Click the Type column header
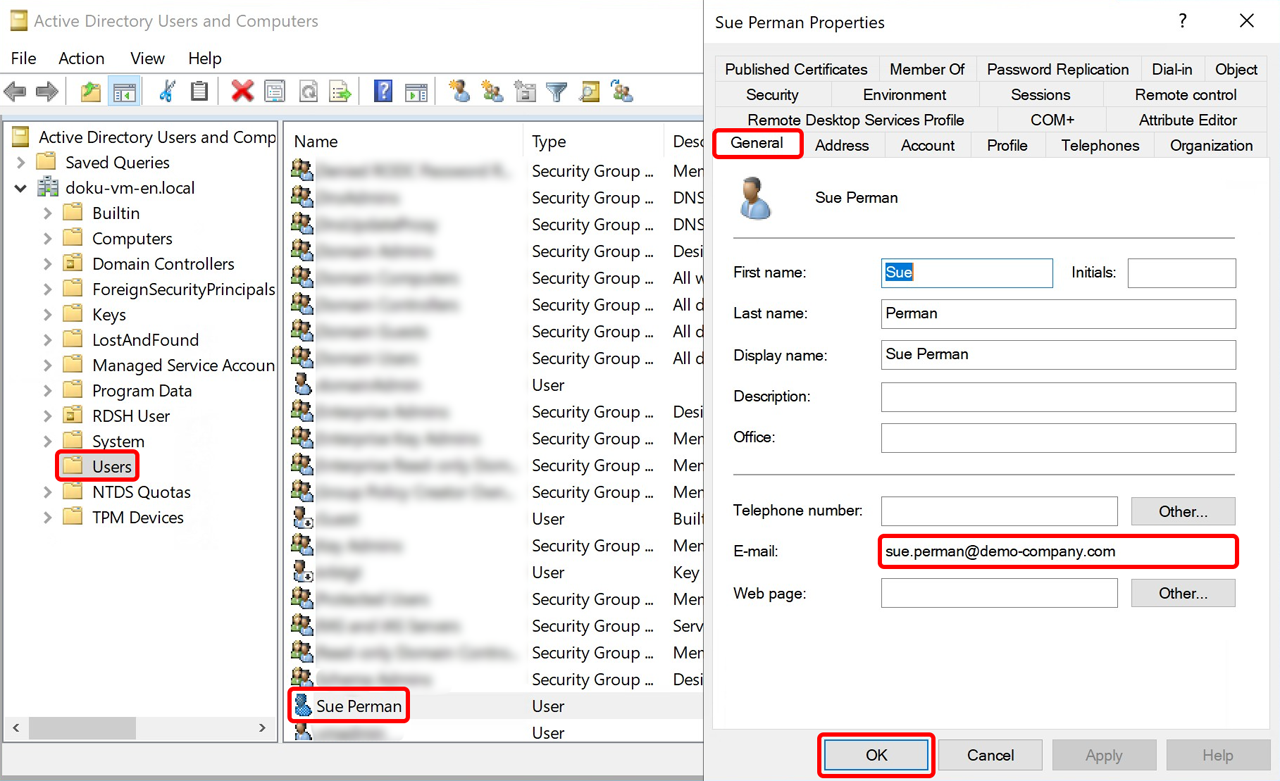This screenshot has width=1280, height=781. coord(593,142)
